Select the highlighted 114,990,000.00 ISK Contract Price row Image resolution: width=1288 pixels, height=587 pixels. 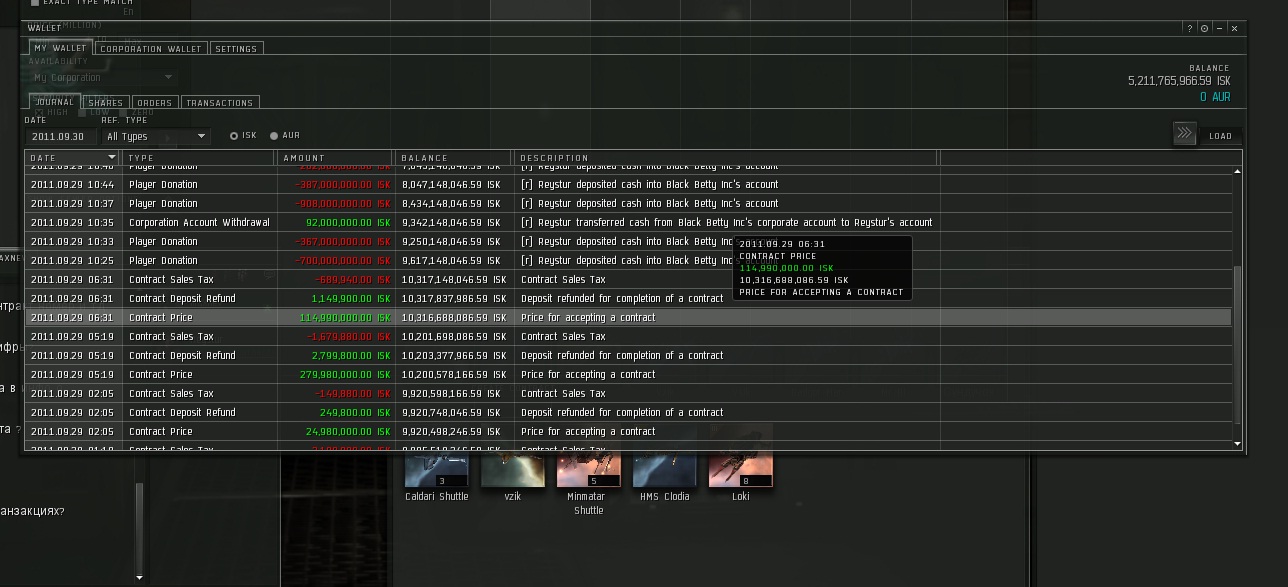pyautogui.click(x=628, y=317)
